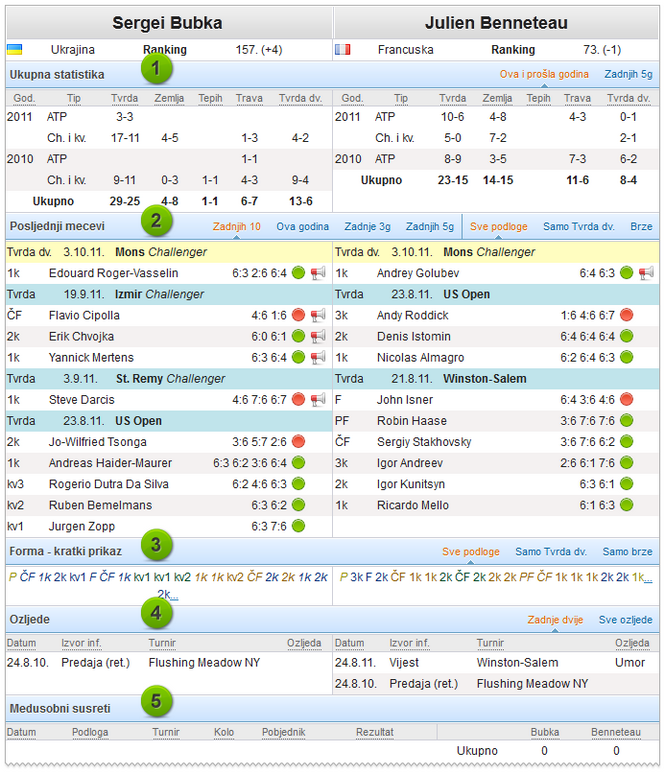Click green win dot for Robin Haase match
665x775 pixels.
pyautogui.click(x=626, y=420)
